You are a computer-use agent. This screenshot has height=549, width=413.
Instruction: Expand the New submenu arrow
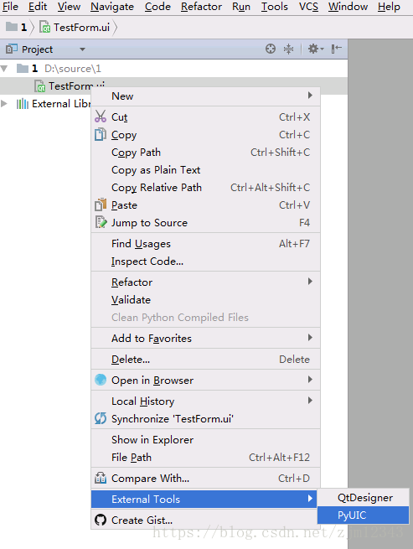310,96
